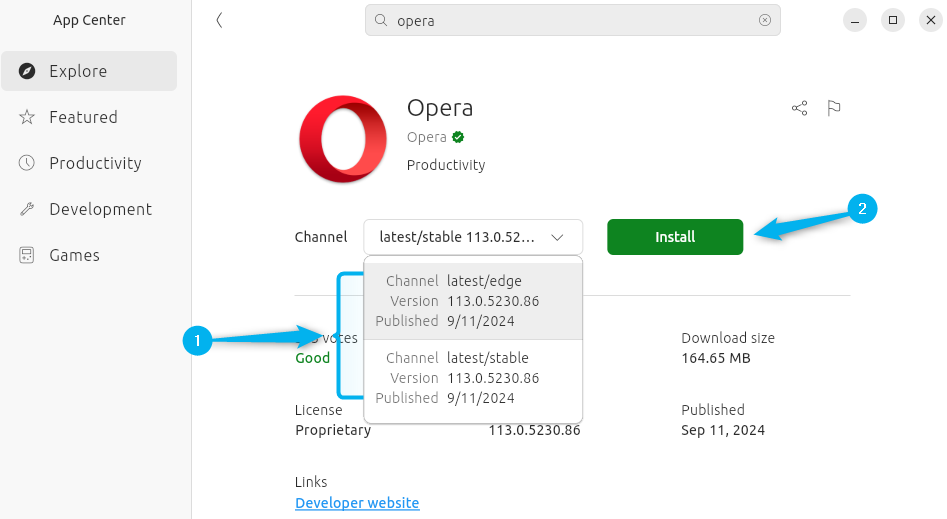Click the green verified publisher badge
This screenshot has height=519, width=947.
pos(458,137)
